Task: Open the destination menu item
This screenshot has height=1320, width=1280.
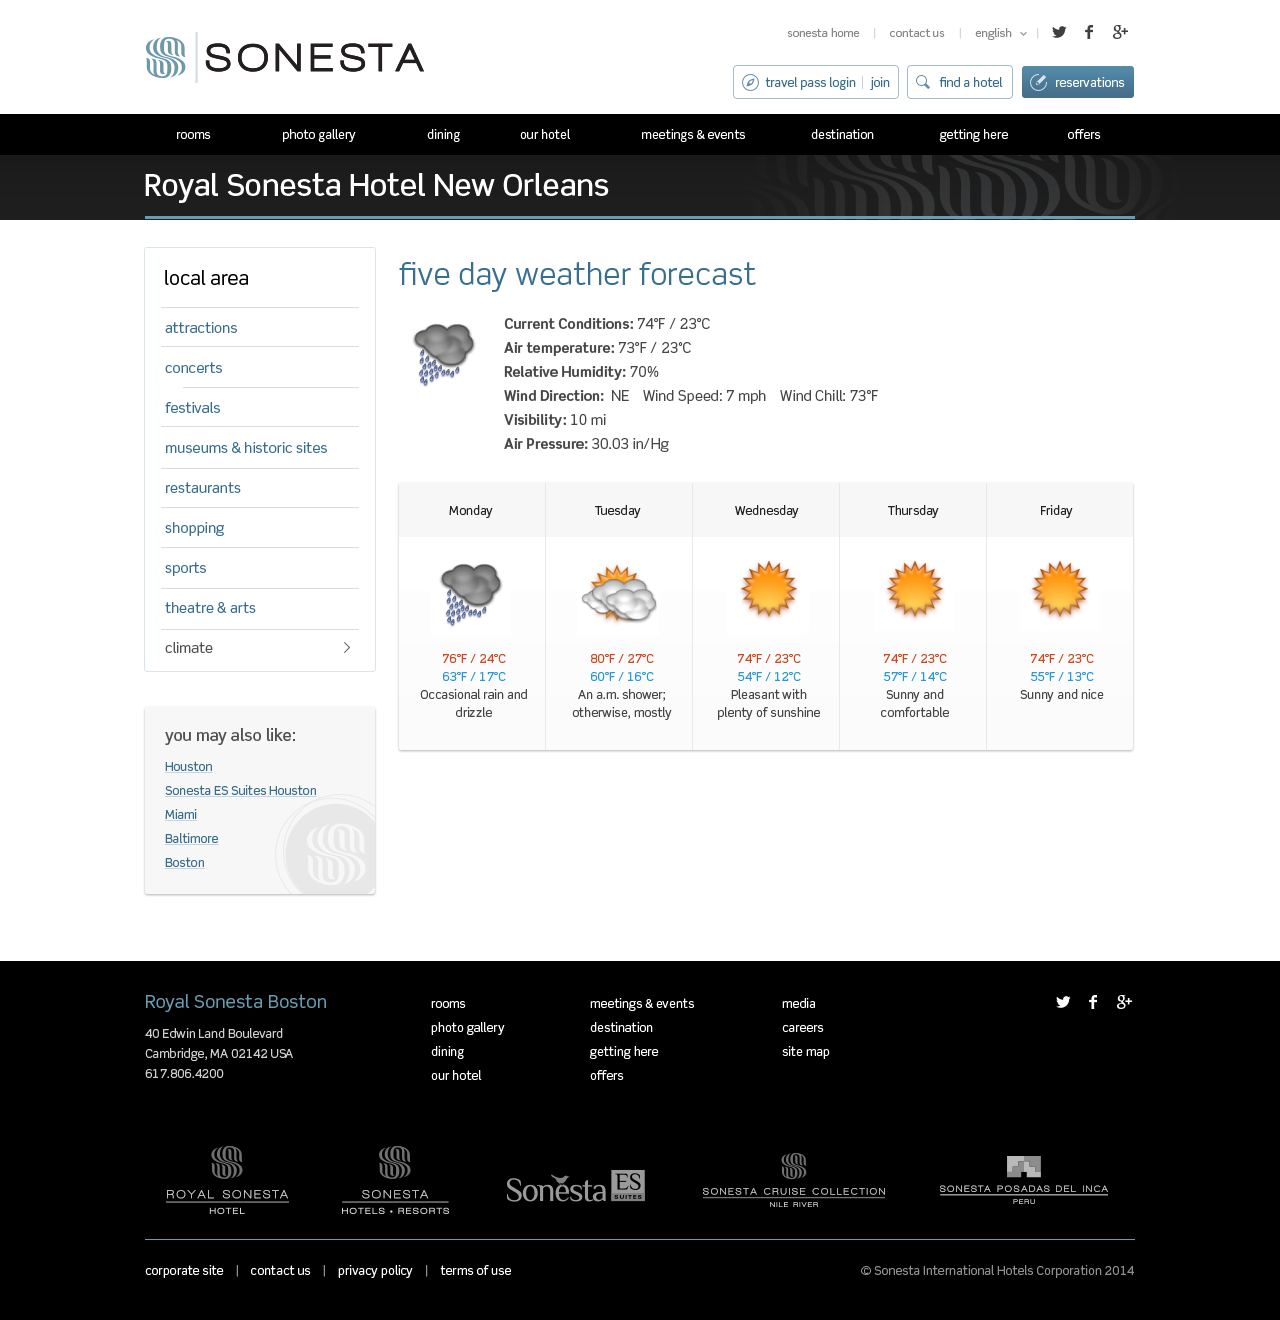Action: pyautogui.click(x=843, y=135)
